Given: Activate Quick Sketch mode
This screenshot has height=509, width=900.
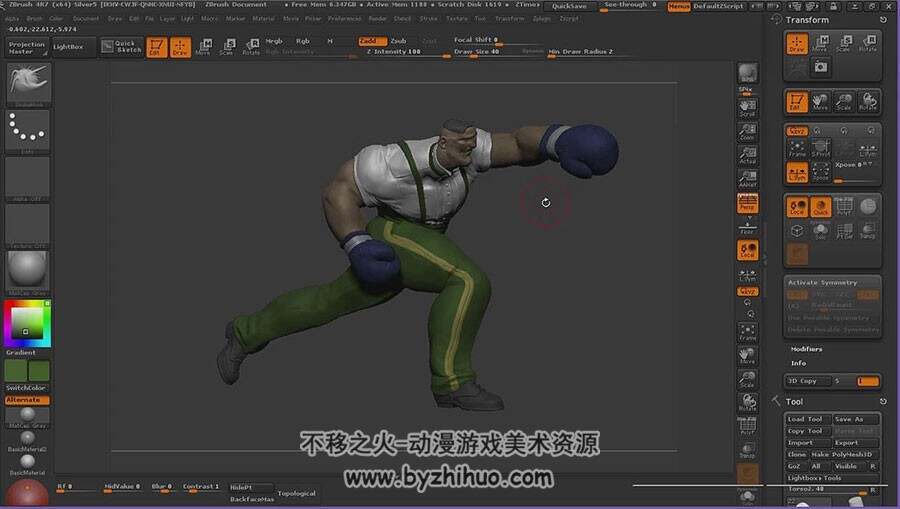Looking at the screenshot, I should pos(122,47).
